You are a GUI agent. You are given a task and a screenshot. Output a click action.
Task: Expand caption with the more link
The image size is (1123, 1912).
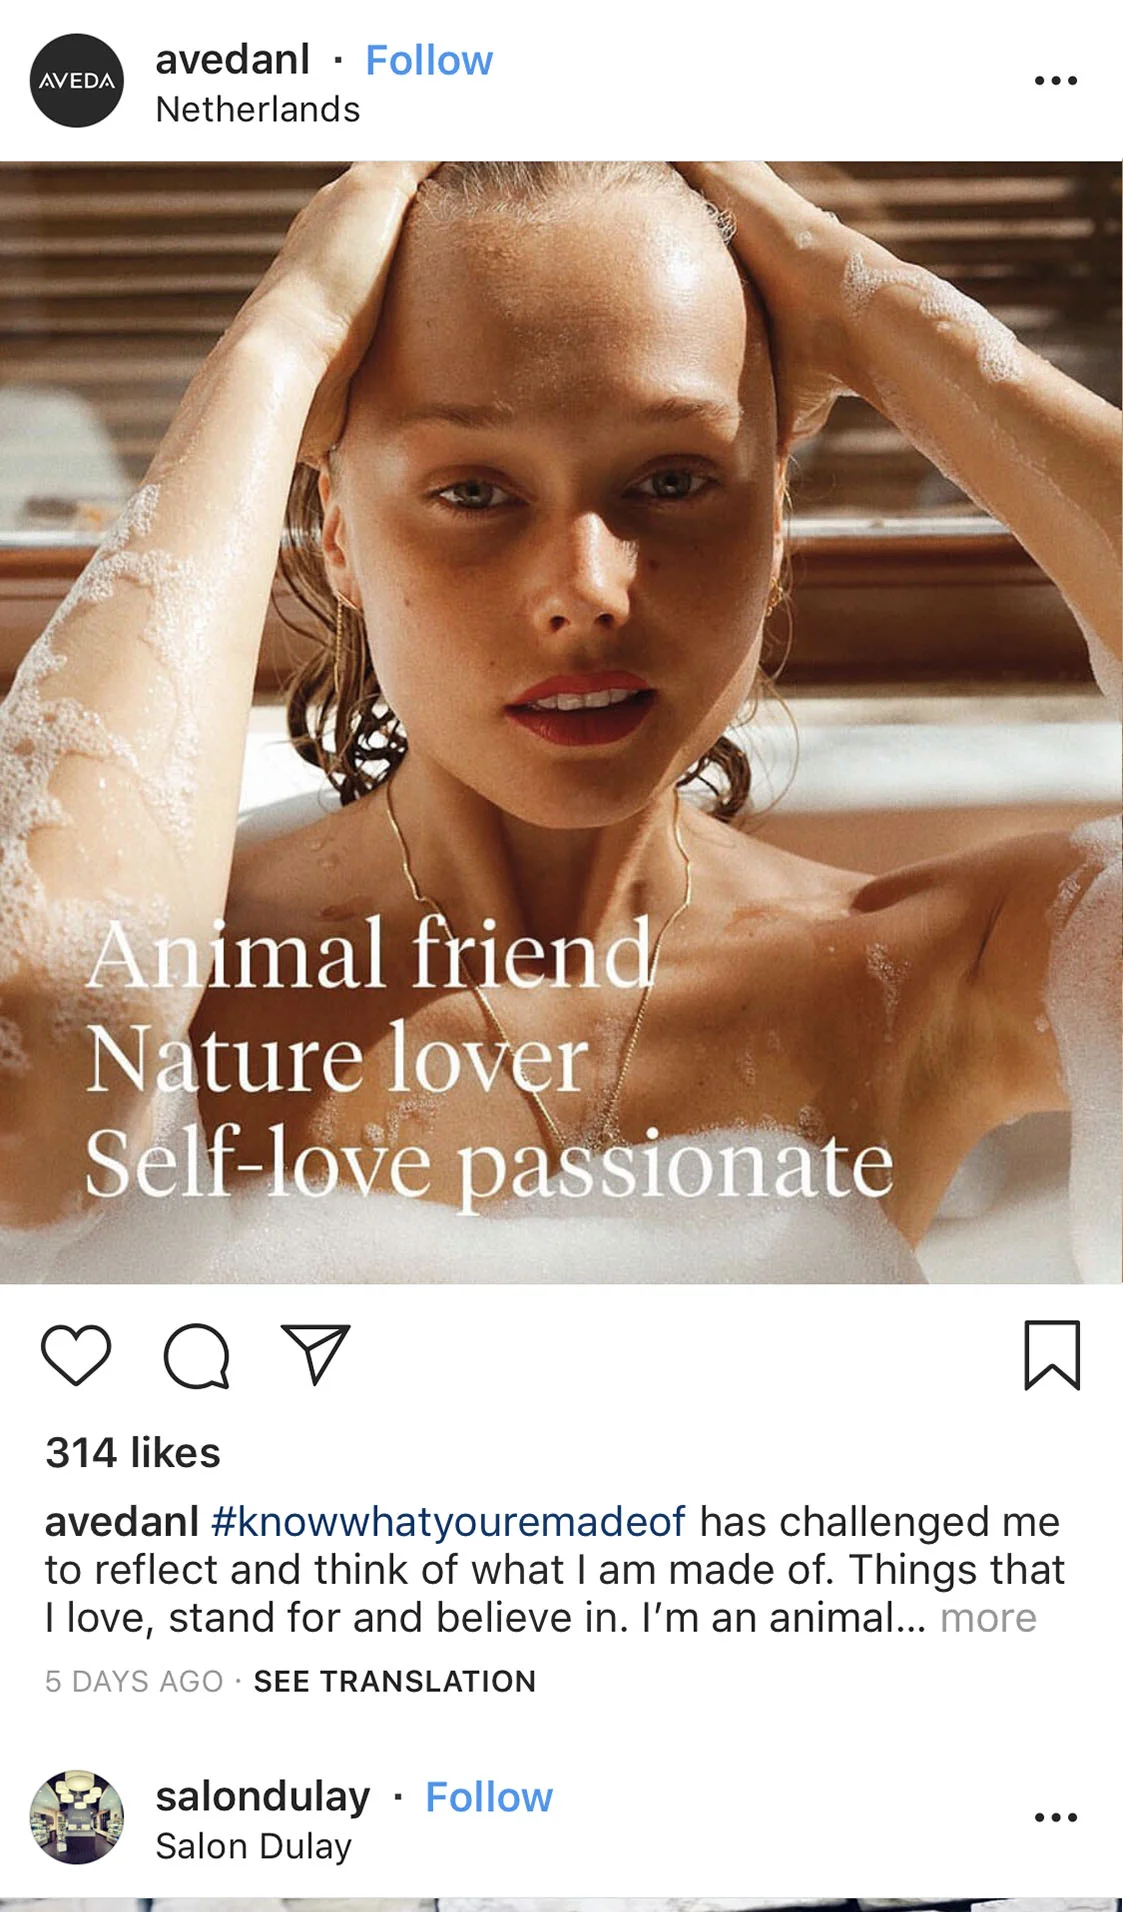(x=988, y=1618)
